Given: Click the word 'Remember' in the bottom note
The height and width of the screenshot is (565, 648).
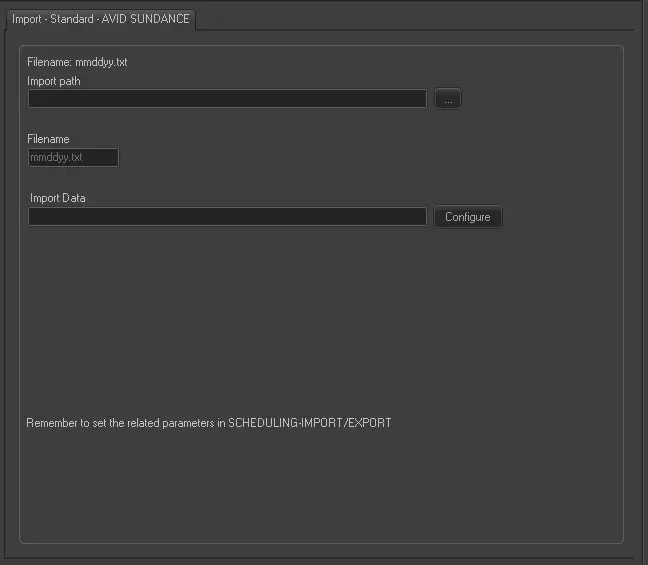Looking at the screenshot, I should 49,423.
